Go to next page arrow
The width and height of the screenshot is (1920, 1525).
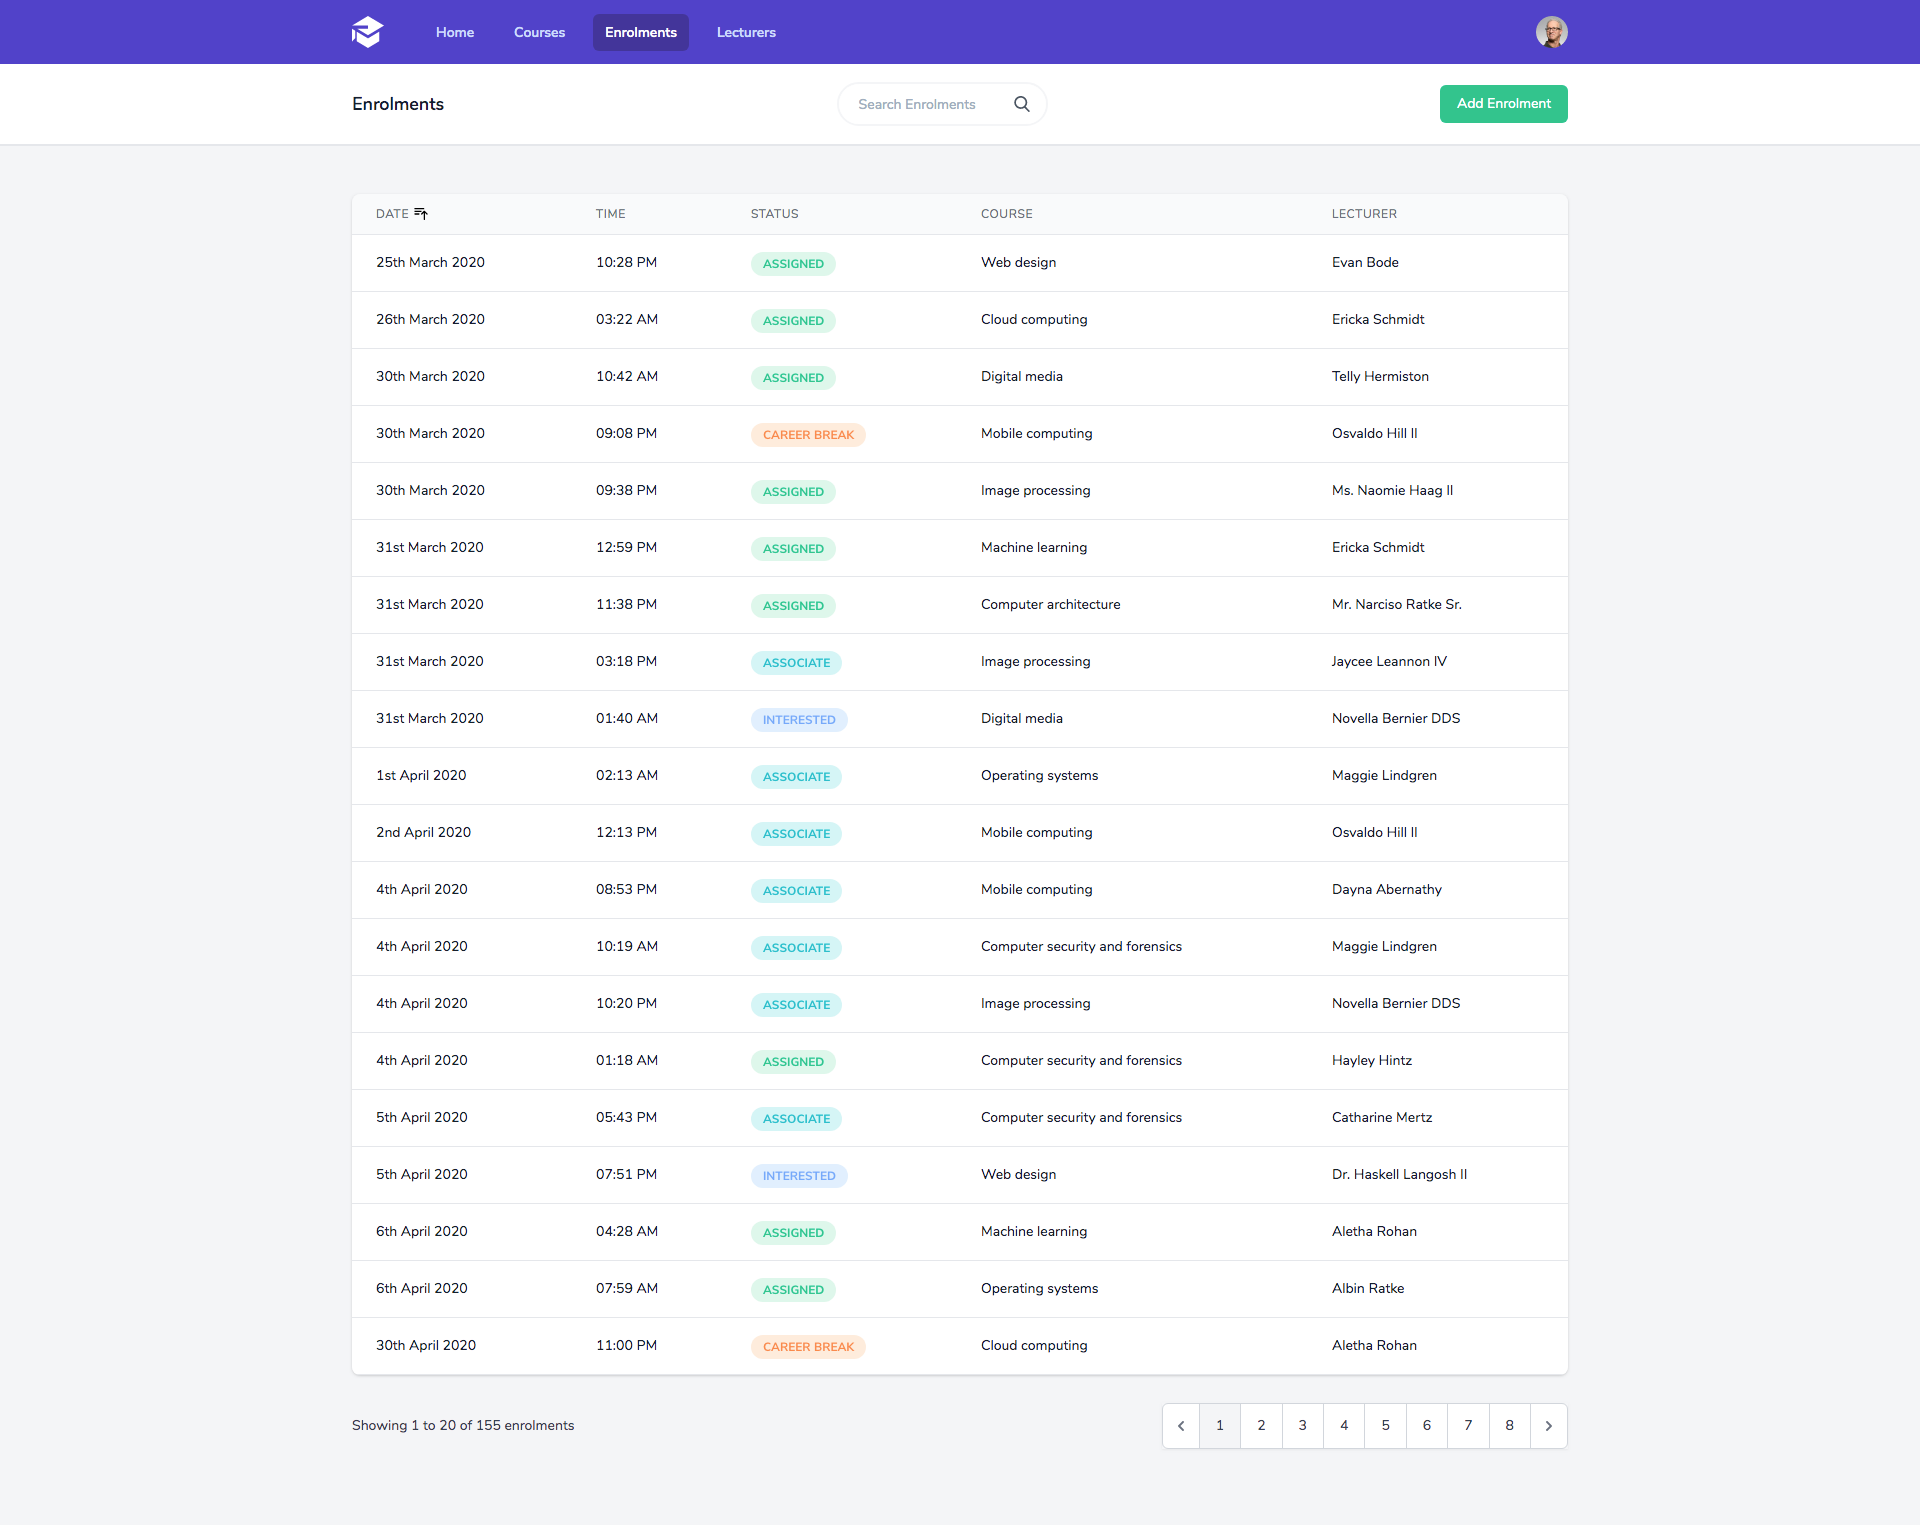[1548, 1426]
